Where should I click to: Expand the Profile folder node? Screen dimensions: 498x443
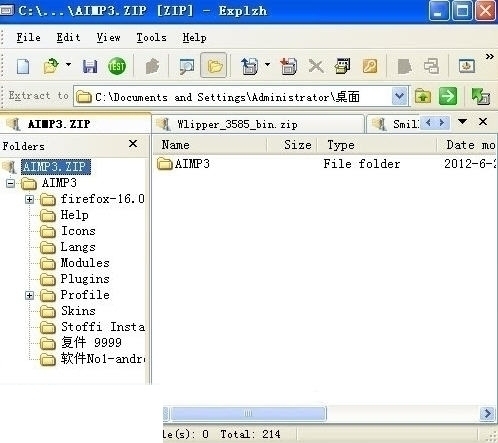click(30, 295)
